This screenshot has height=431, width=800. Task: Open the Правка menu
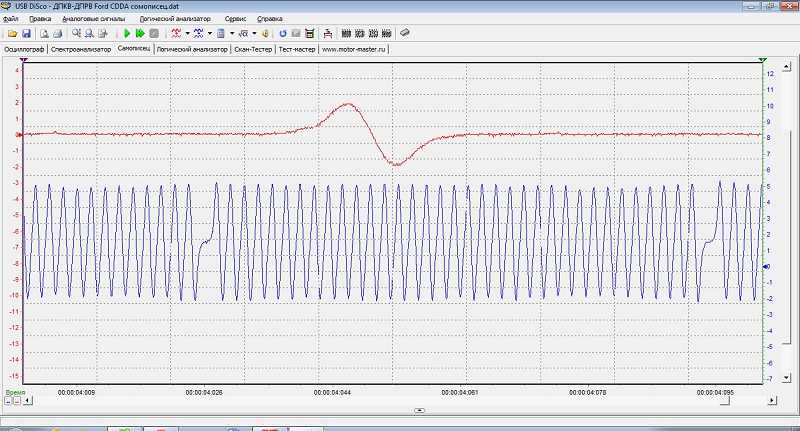pos(40,19)
